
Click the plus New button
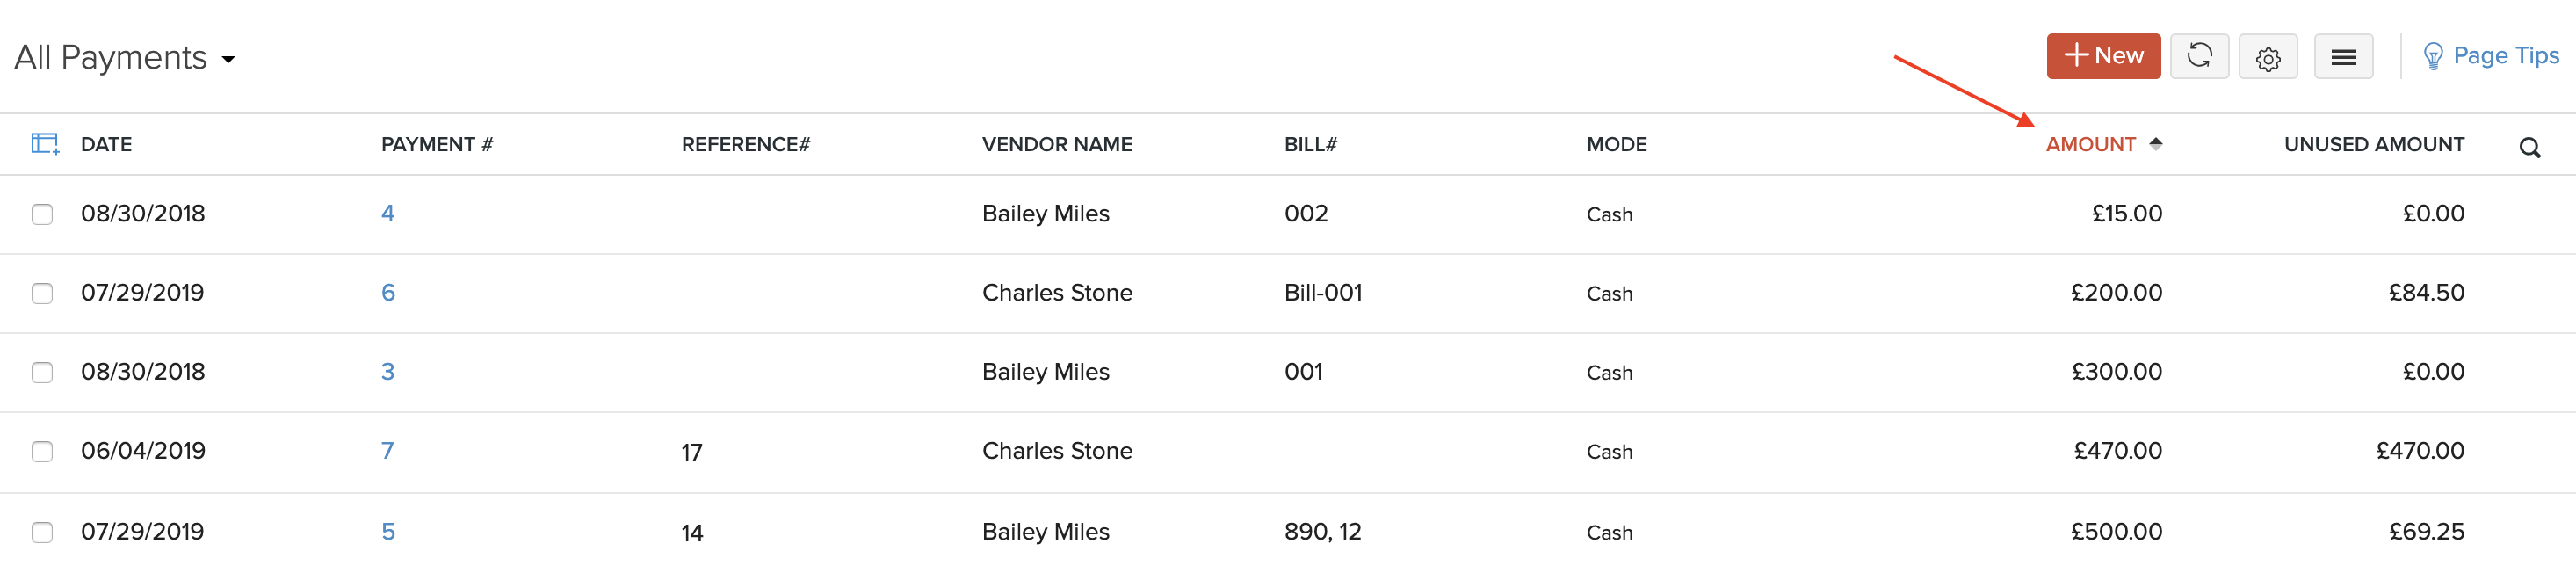2102,56
